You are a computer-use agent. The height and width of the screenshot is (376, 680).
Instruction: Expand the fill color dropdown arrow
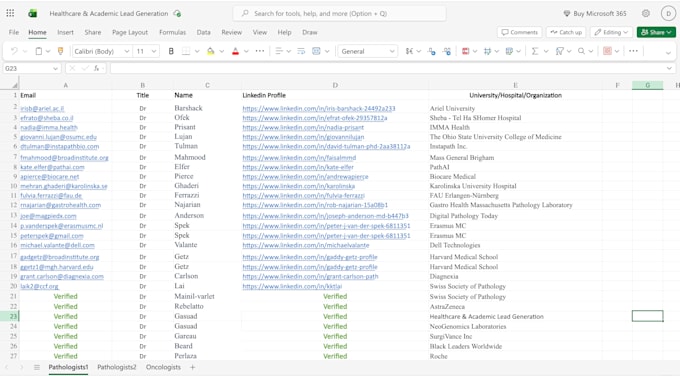click(x=222, y=51)
